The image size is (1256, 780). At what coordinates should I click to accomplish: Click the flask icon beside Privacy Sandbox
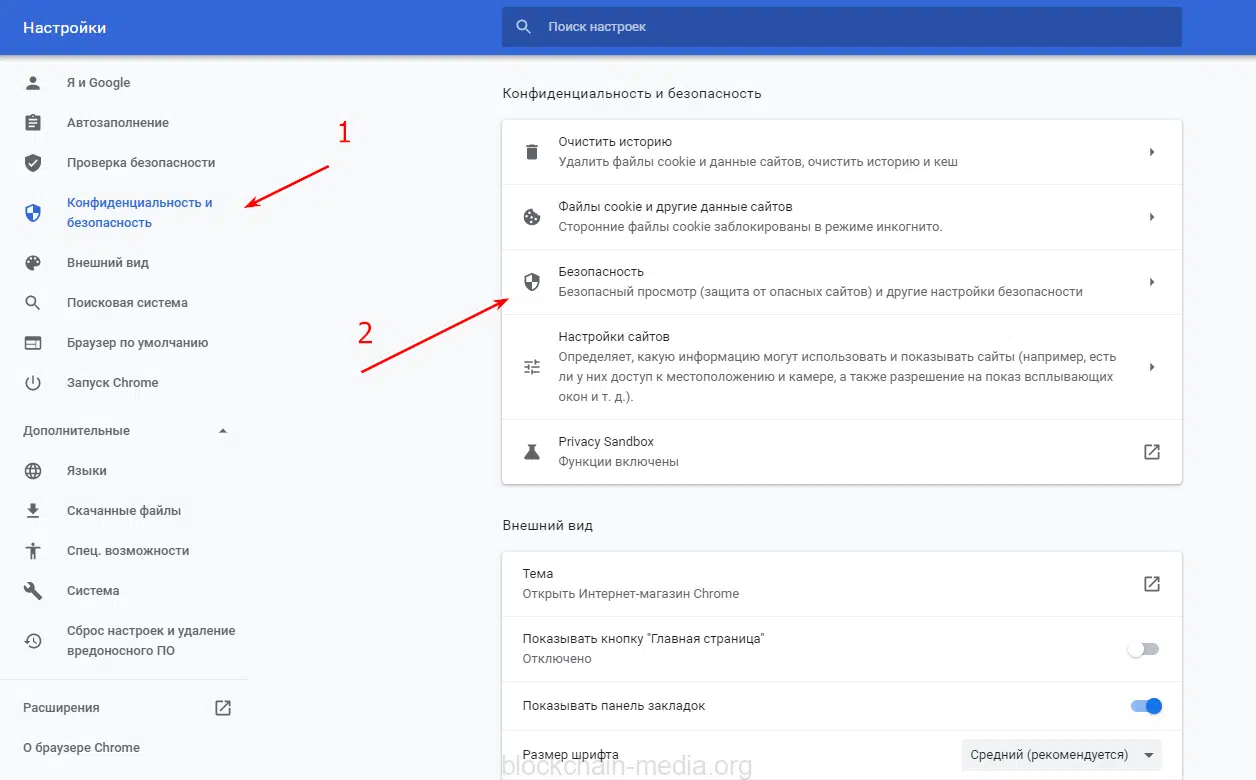click(x=532, y=452)
